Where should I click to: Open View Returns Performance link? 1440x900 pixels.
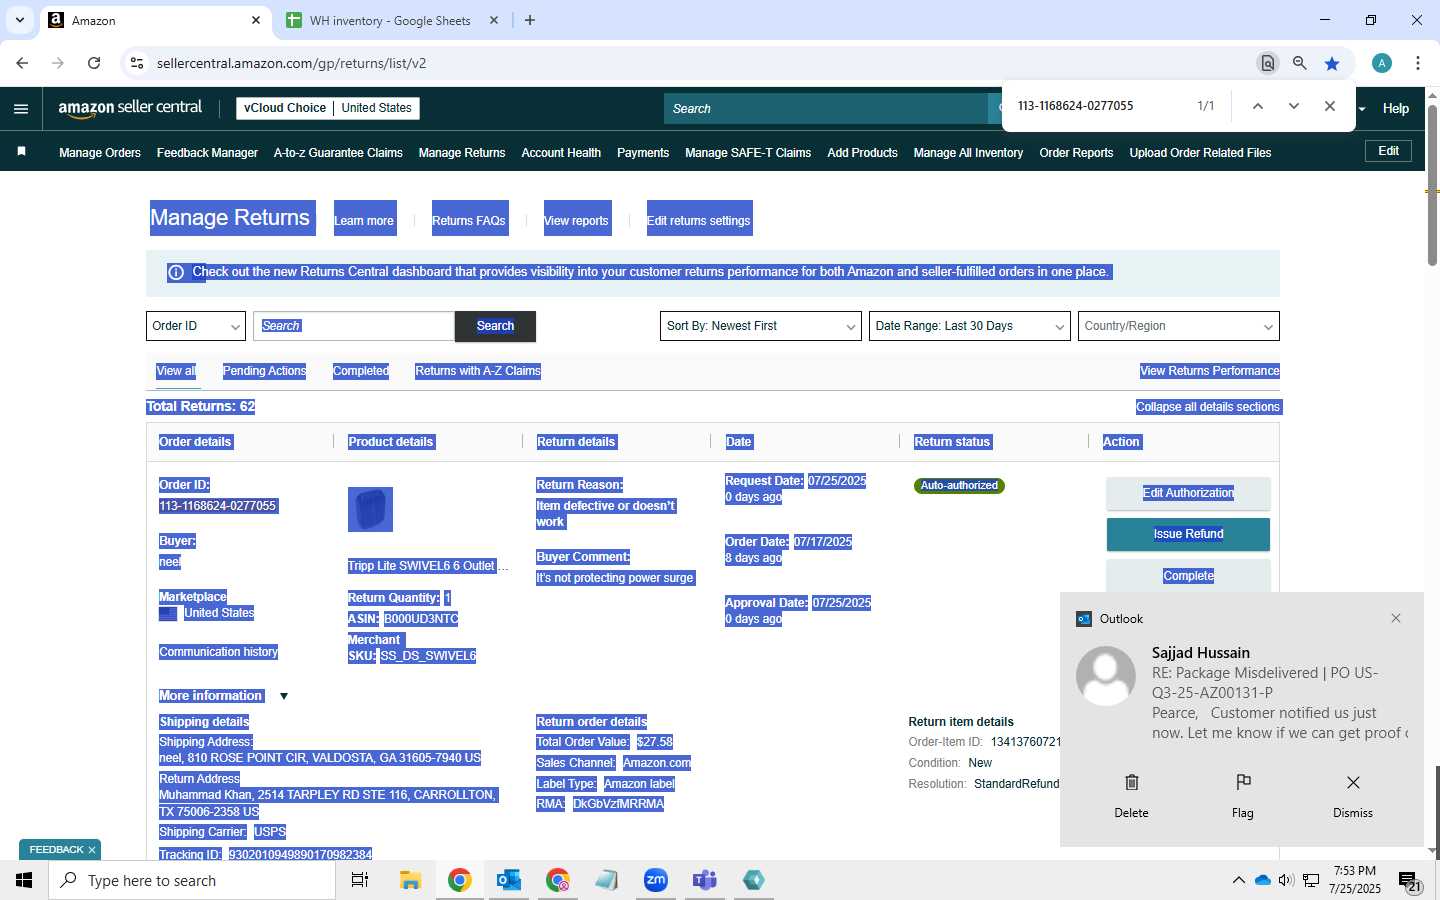(x=1210, y=371)
